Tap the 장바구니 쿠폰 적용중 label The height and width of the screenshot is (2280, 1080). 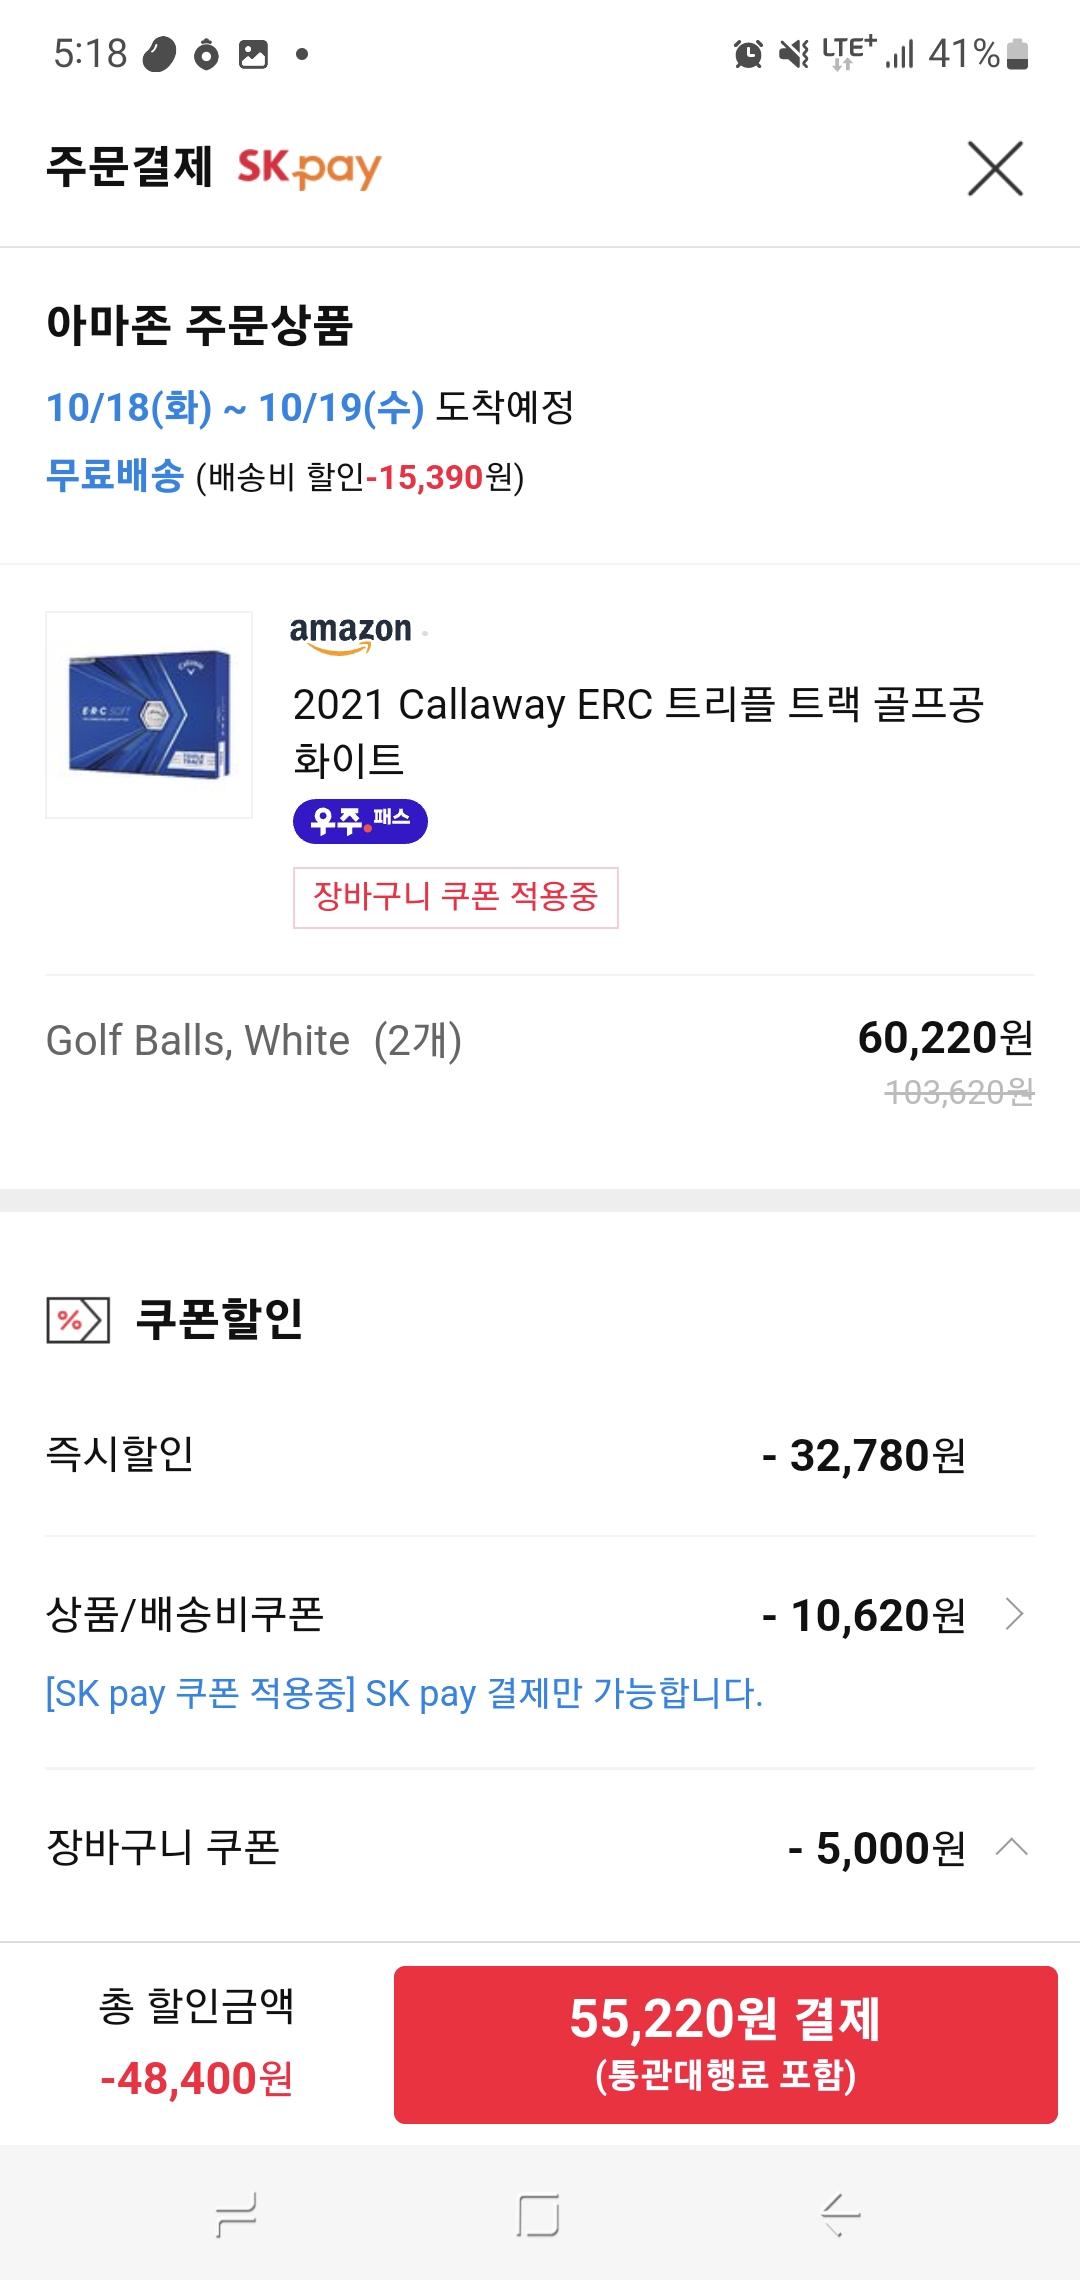point(455,897)
